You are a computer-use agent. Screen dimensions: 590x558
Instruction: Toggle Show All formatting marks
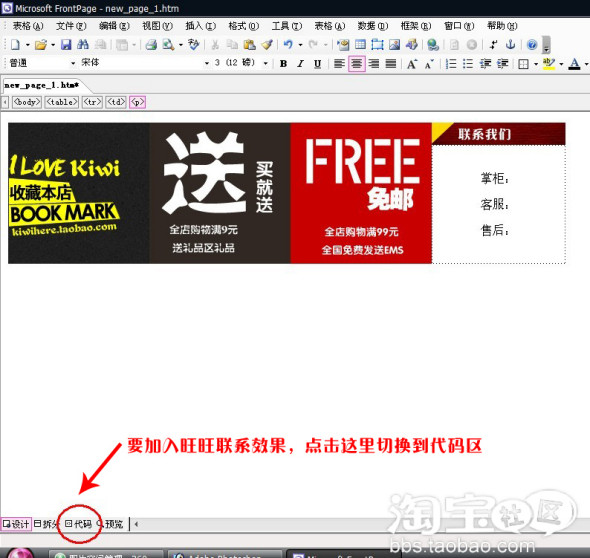point(493,45)
